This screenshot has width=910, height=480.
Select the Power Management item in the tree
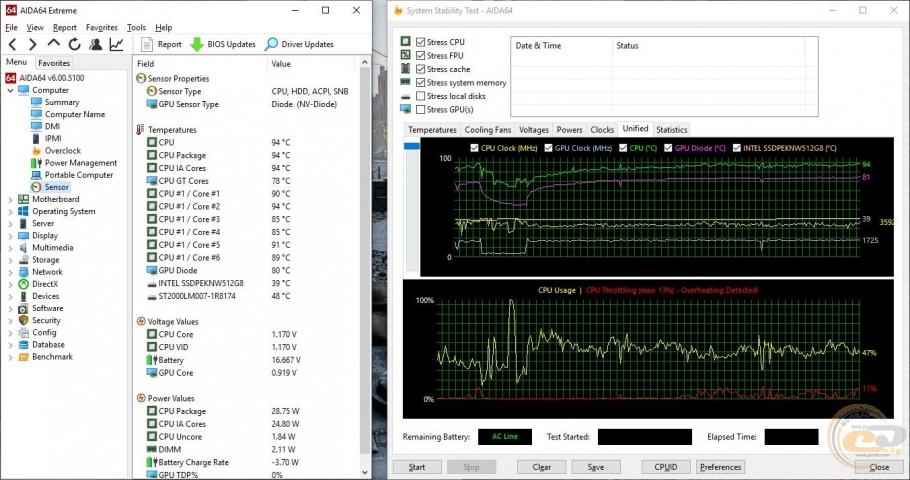point(74,163)
